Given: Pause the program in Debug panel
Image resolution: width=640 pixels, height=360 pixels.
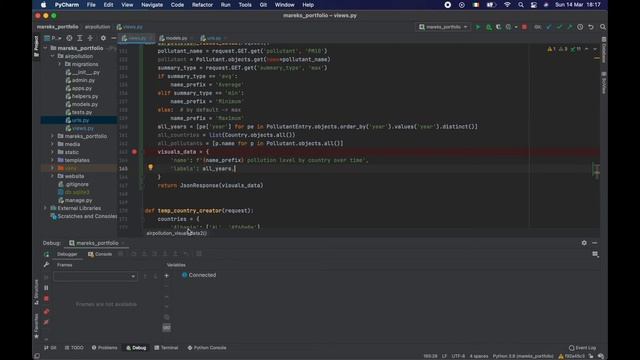Looking at the screenshot, I should click(x=46, y=288).
